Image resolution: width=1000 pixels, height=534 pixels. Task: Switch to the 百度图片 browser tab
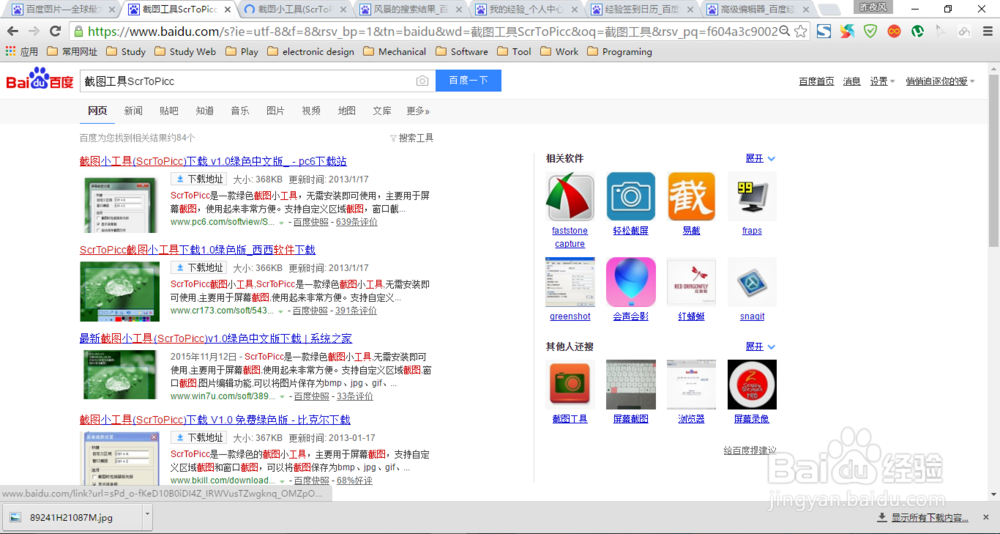[61, 10]
